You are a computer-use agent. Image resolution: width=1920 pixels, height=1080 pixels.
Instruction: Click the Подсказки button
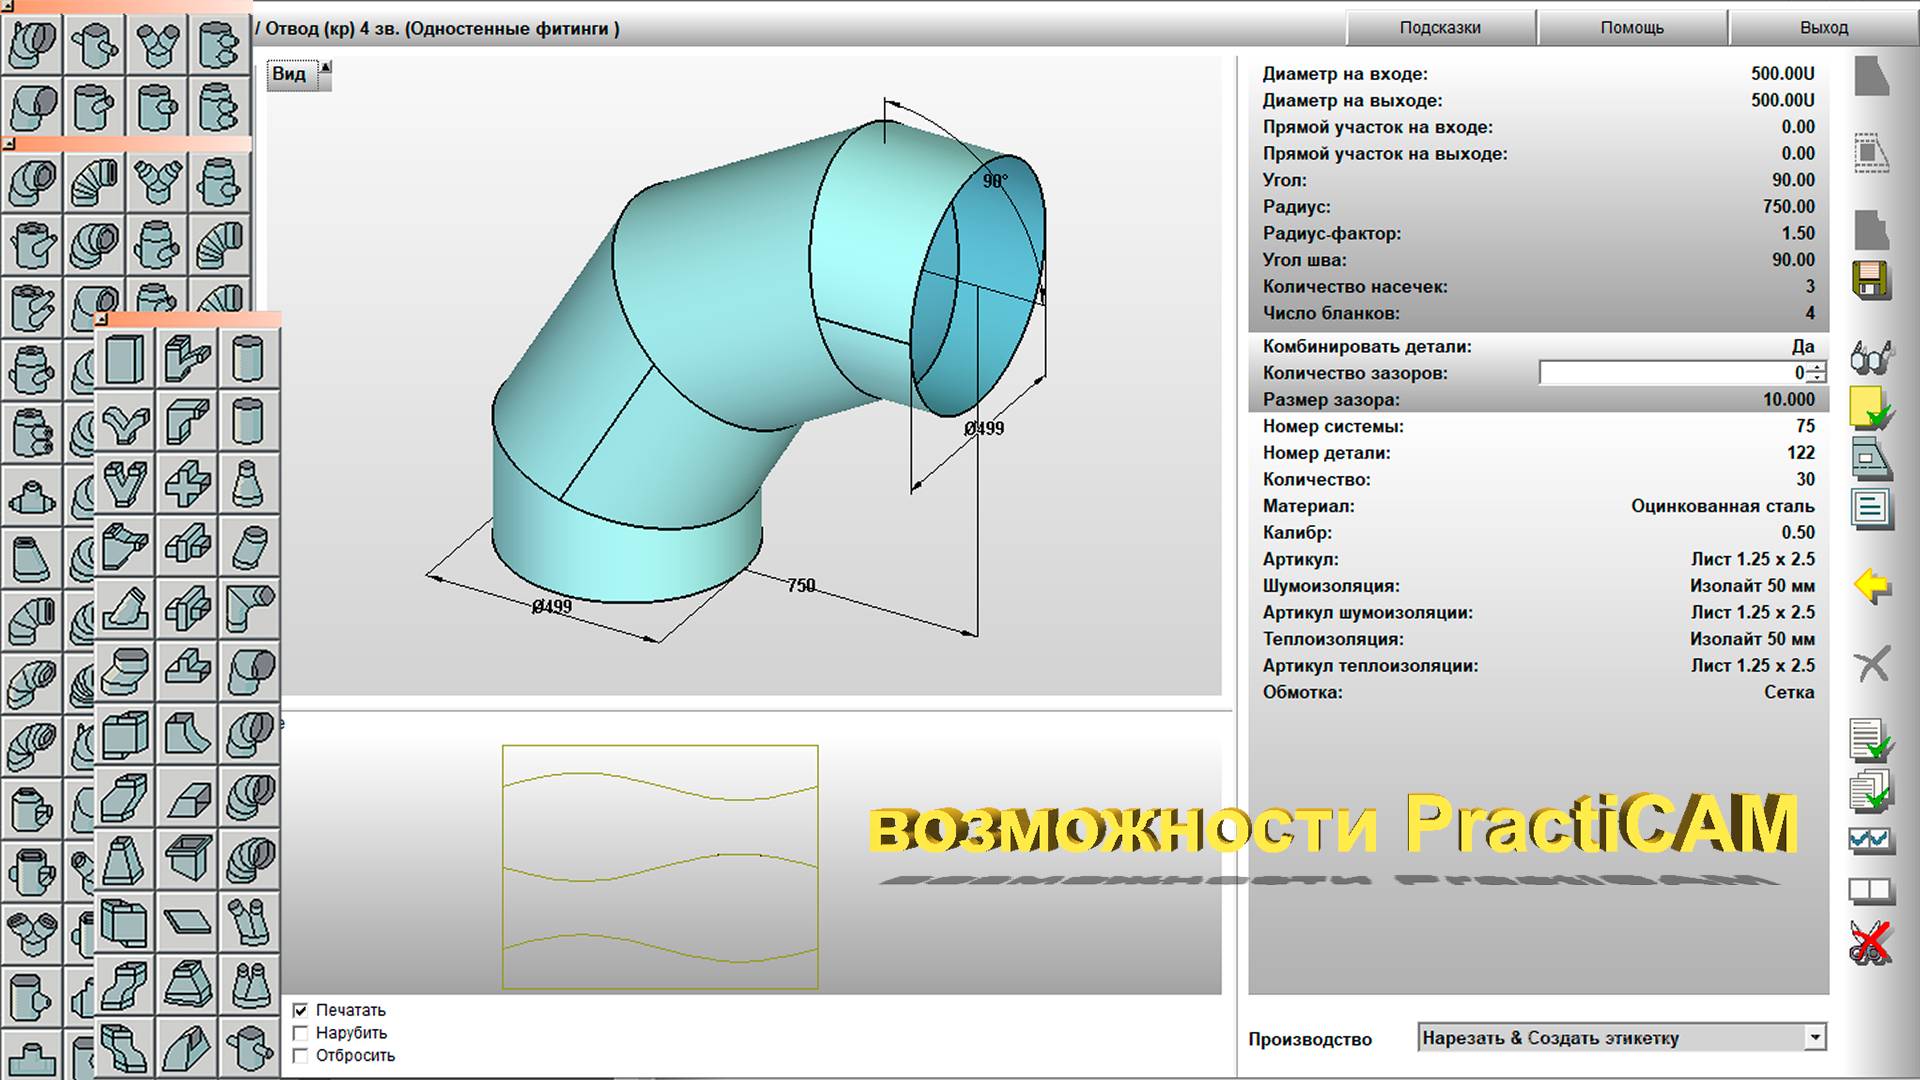[x=1440, y=27]
